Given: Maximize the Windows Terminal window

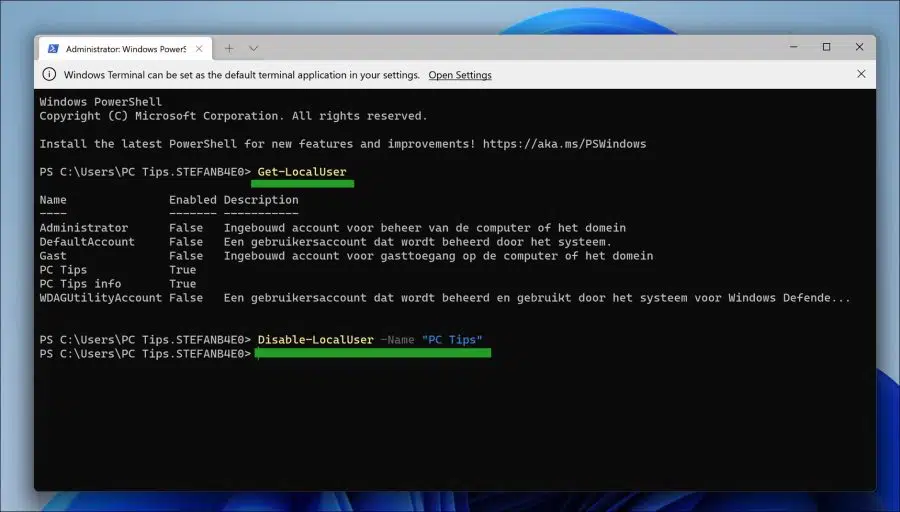Looking at the screenshot, I should (827, 47).
